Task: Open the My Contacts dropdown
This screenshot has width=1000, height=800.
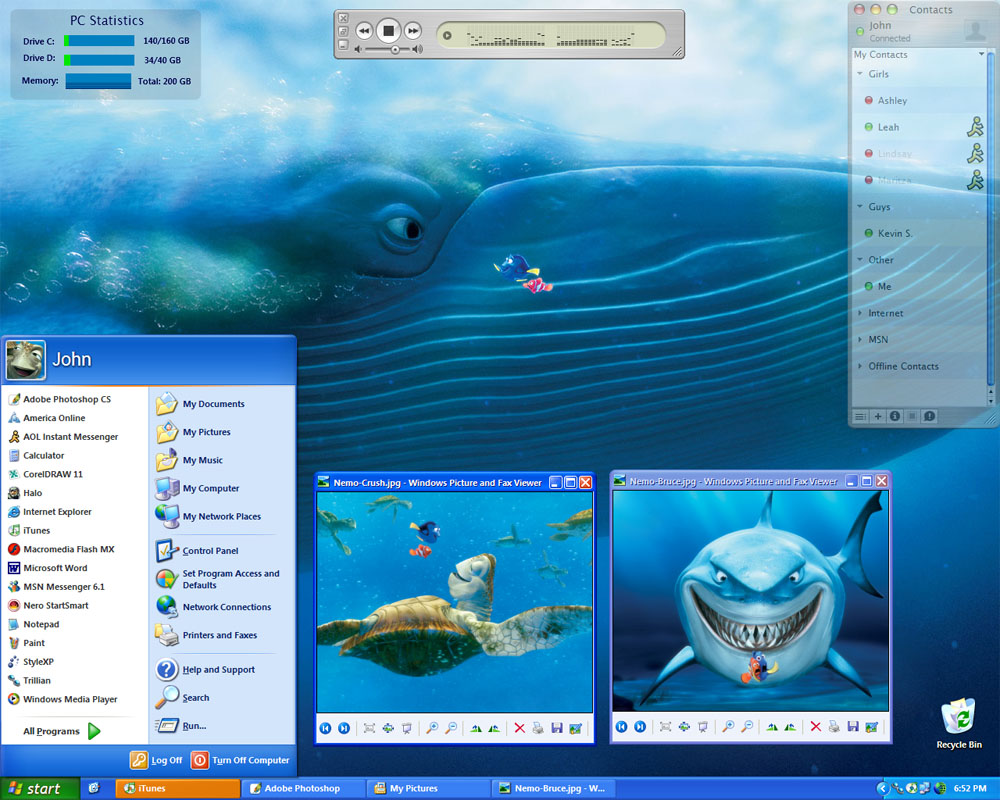Action: (981, 55)
